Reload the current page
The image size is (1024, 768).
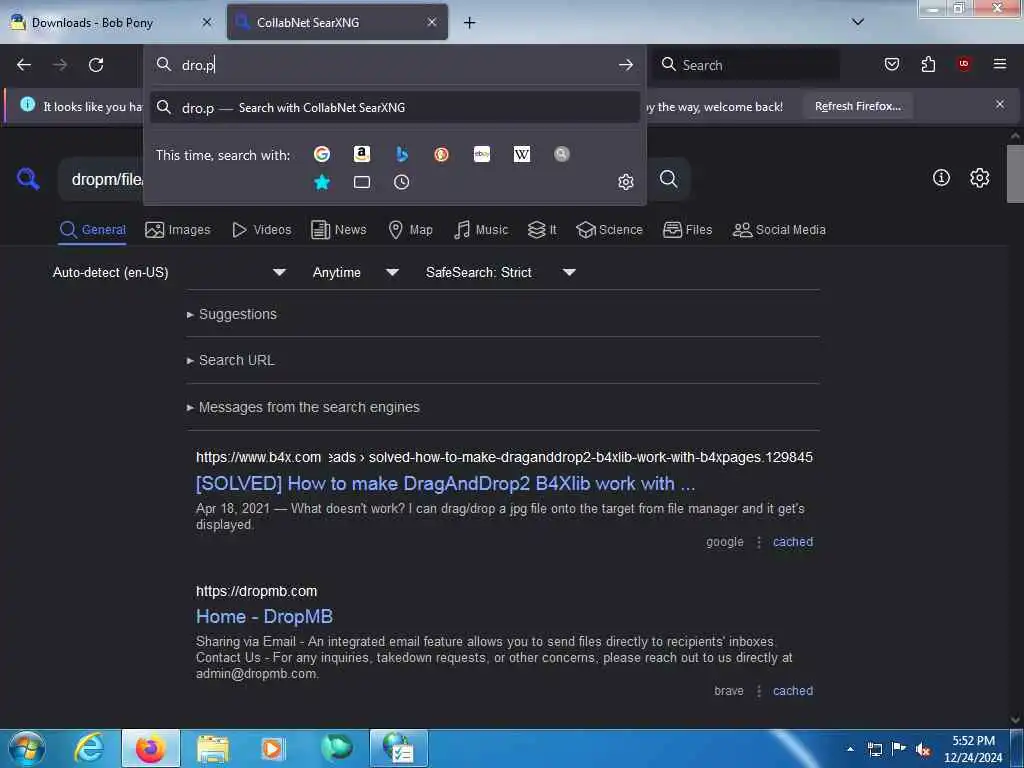(96, 65)
